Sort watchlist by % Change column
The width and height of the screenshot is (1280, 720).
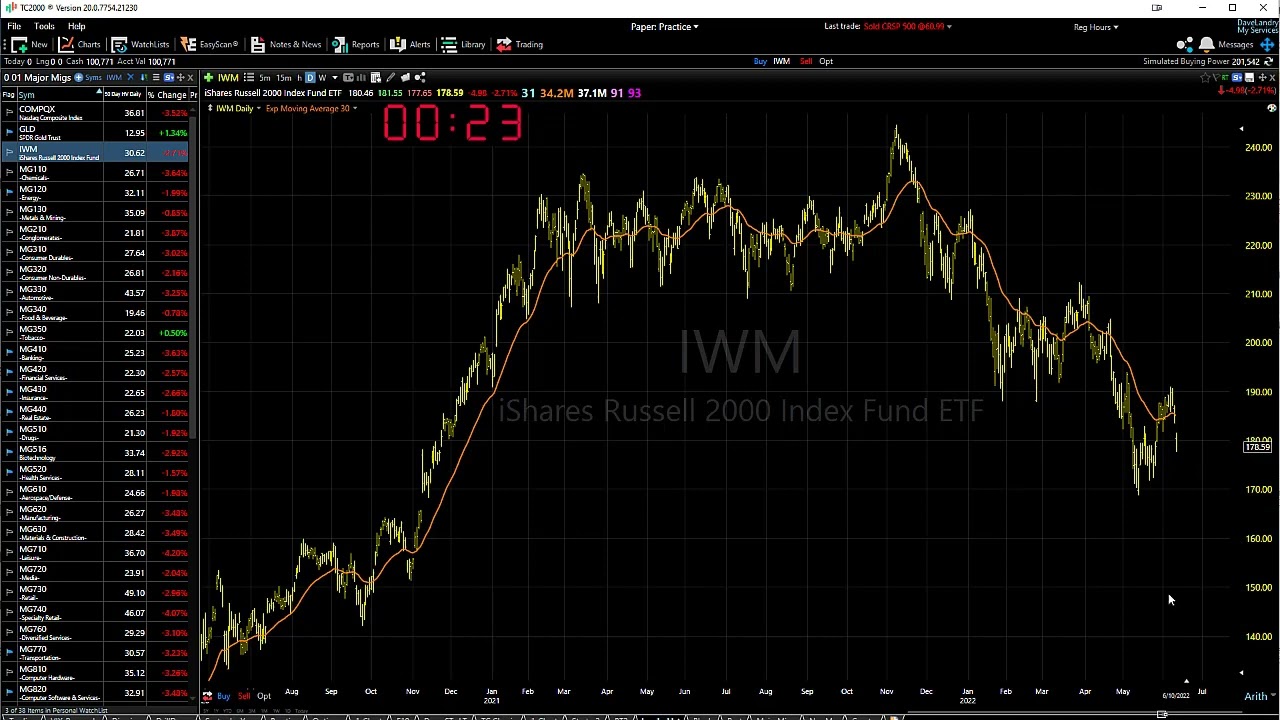(167, 95)
